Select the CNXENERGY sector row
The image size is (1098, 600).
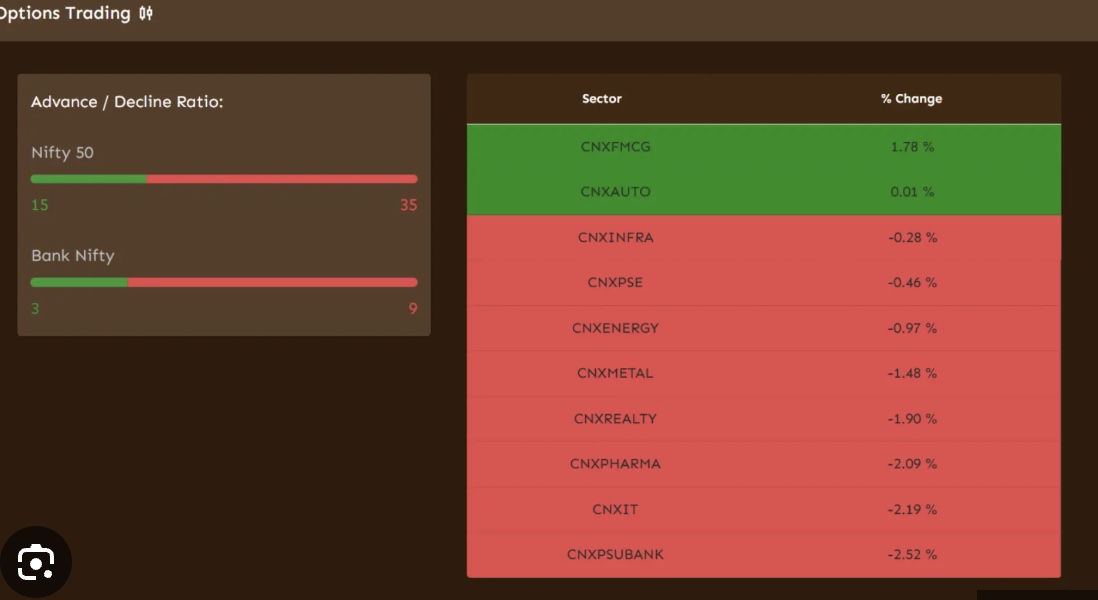click(615, 328)
